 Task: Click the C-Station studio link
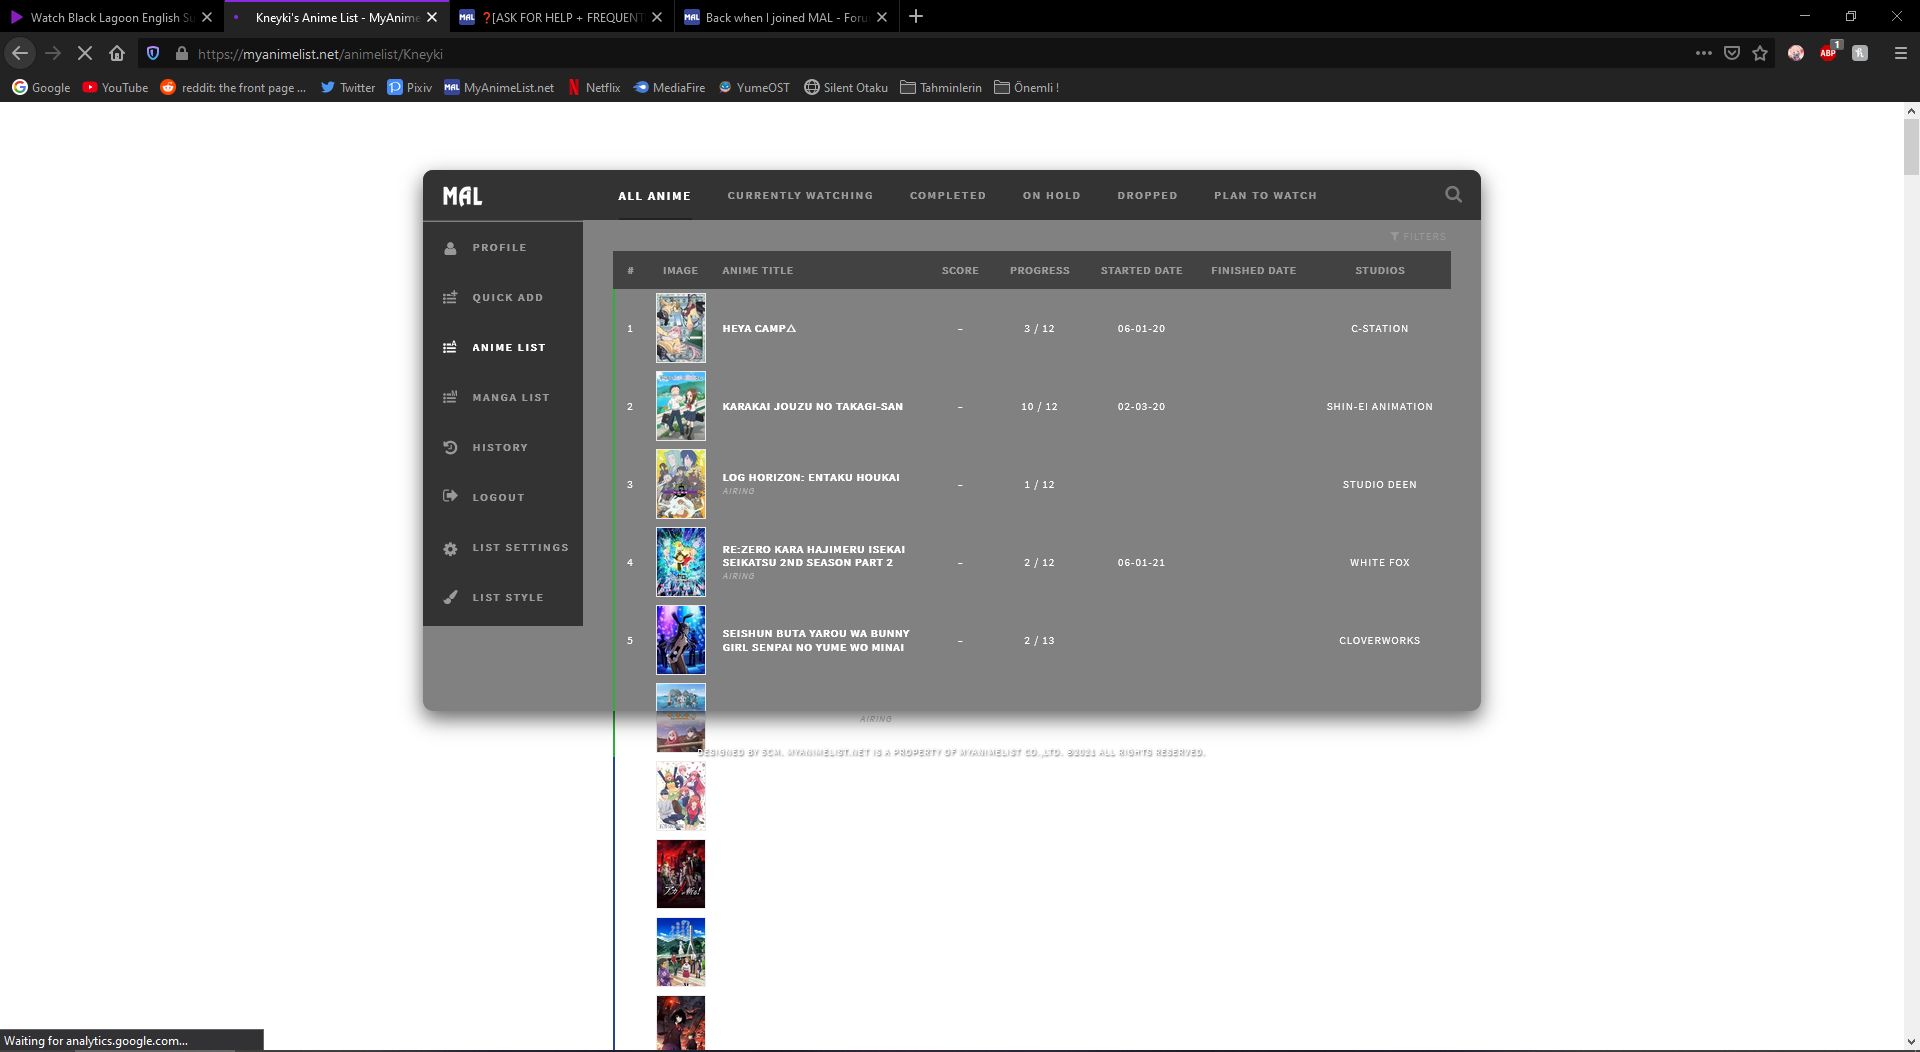coord(1379,329)
